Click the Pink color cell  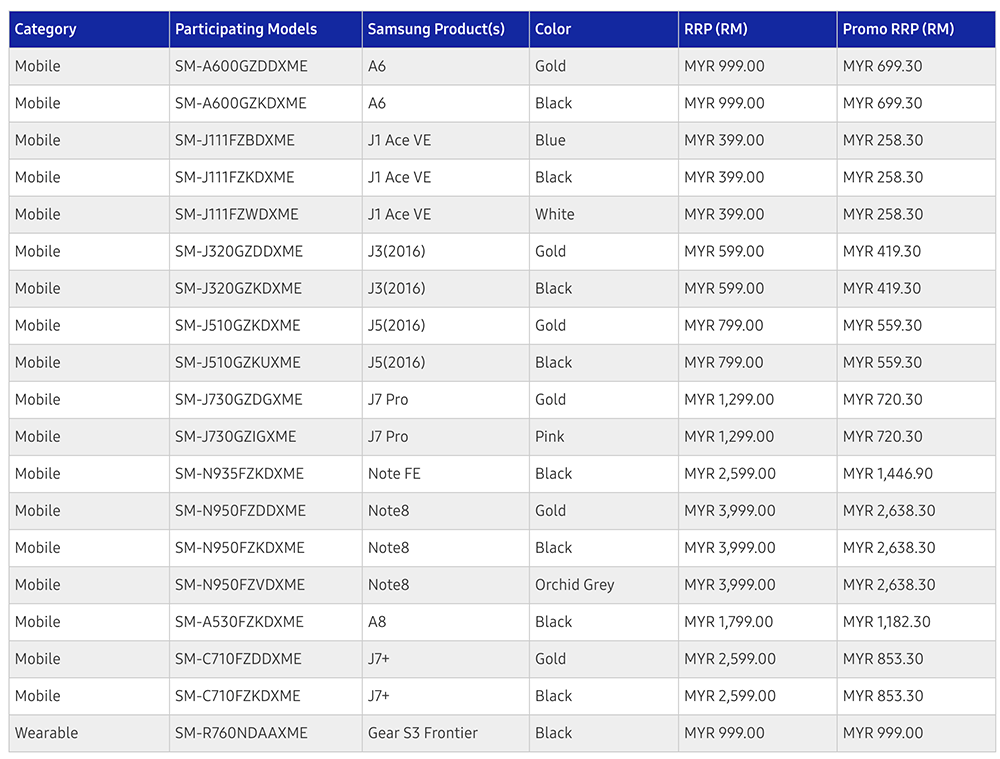549,436
